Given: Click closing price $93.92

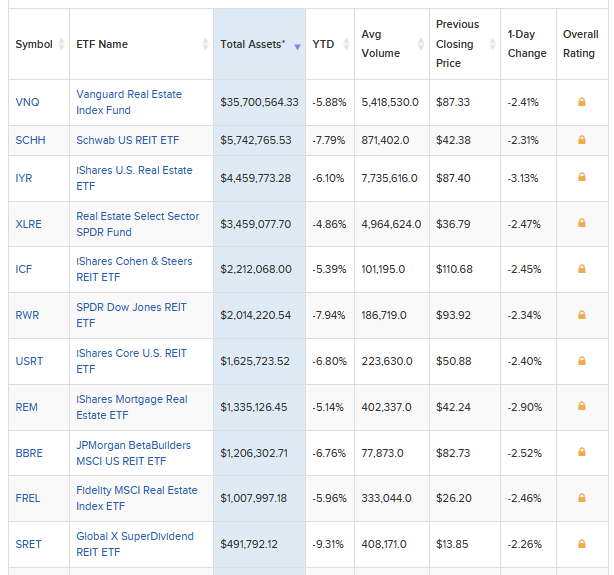Looking at the screenshot, I should 453,315.
